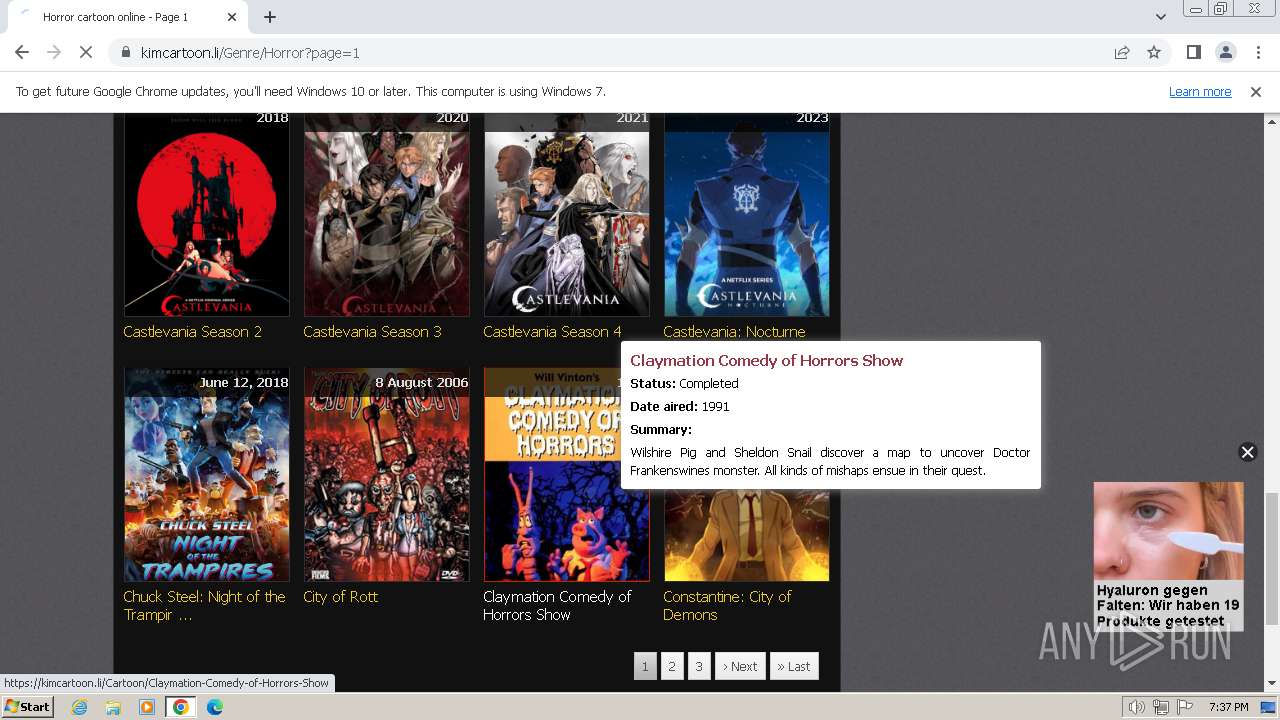Select pagination page 1
This screenshot has width=1280, height=720.
pyautogui.click(x=645, y=666)
